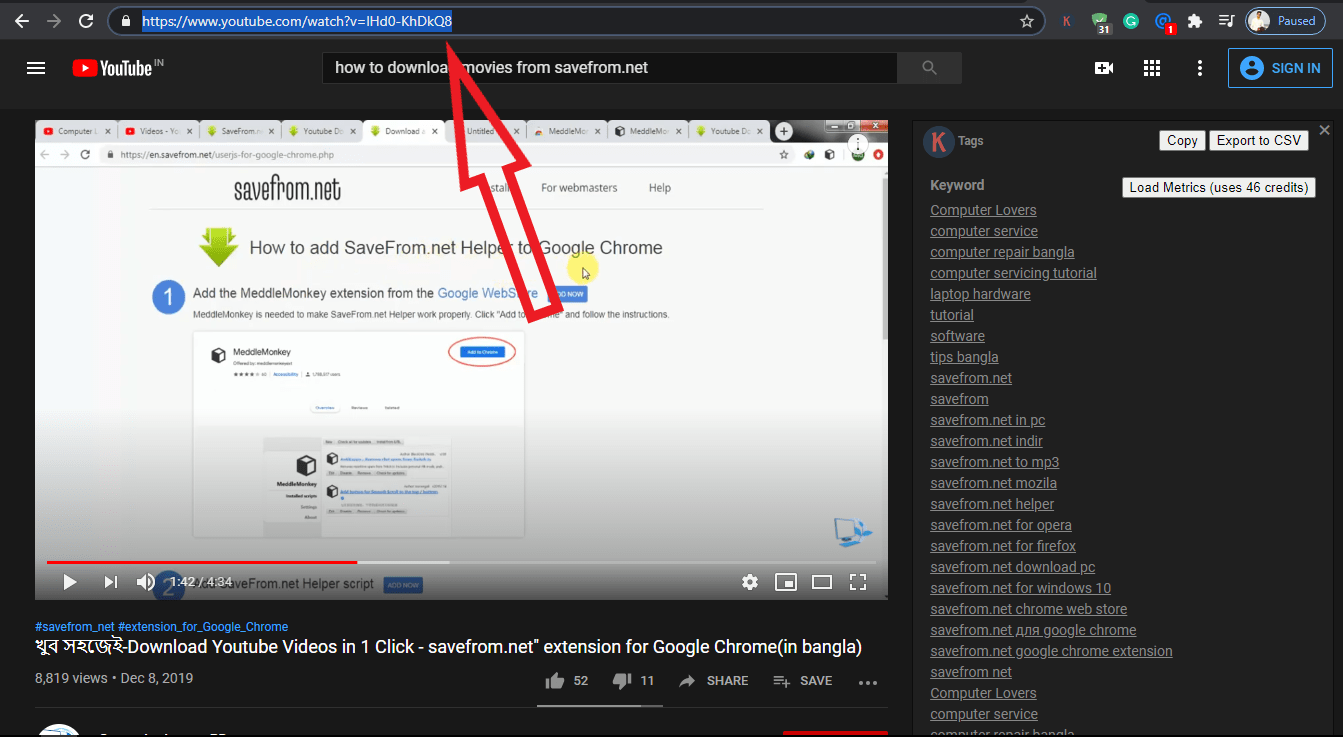The image size is (1343, 737).
Task: Open savefrom.net for windows 10 keyword
Action: point(1020,588)
